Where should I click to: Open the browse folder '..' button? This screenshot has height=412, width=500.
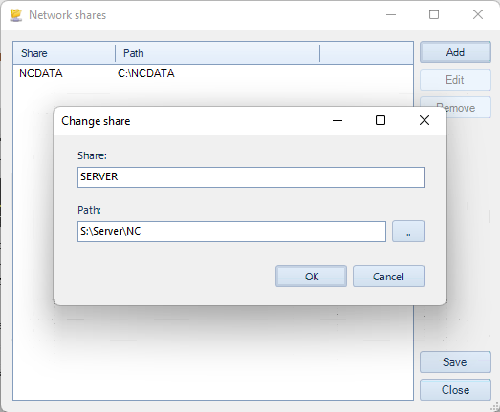coord(408,231)
